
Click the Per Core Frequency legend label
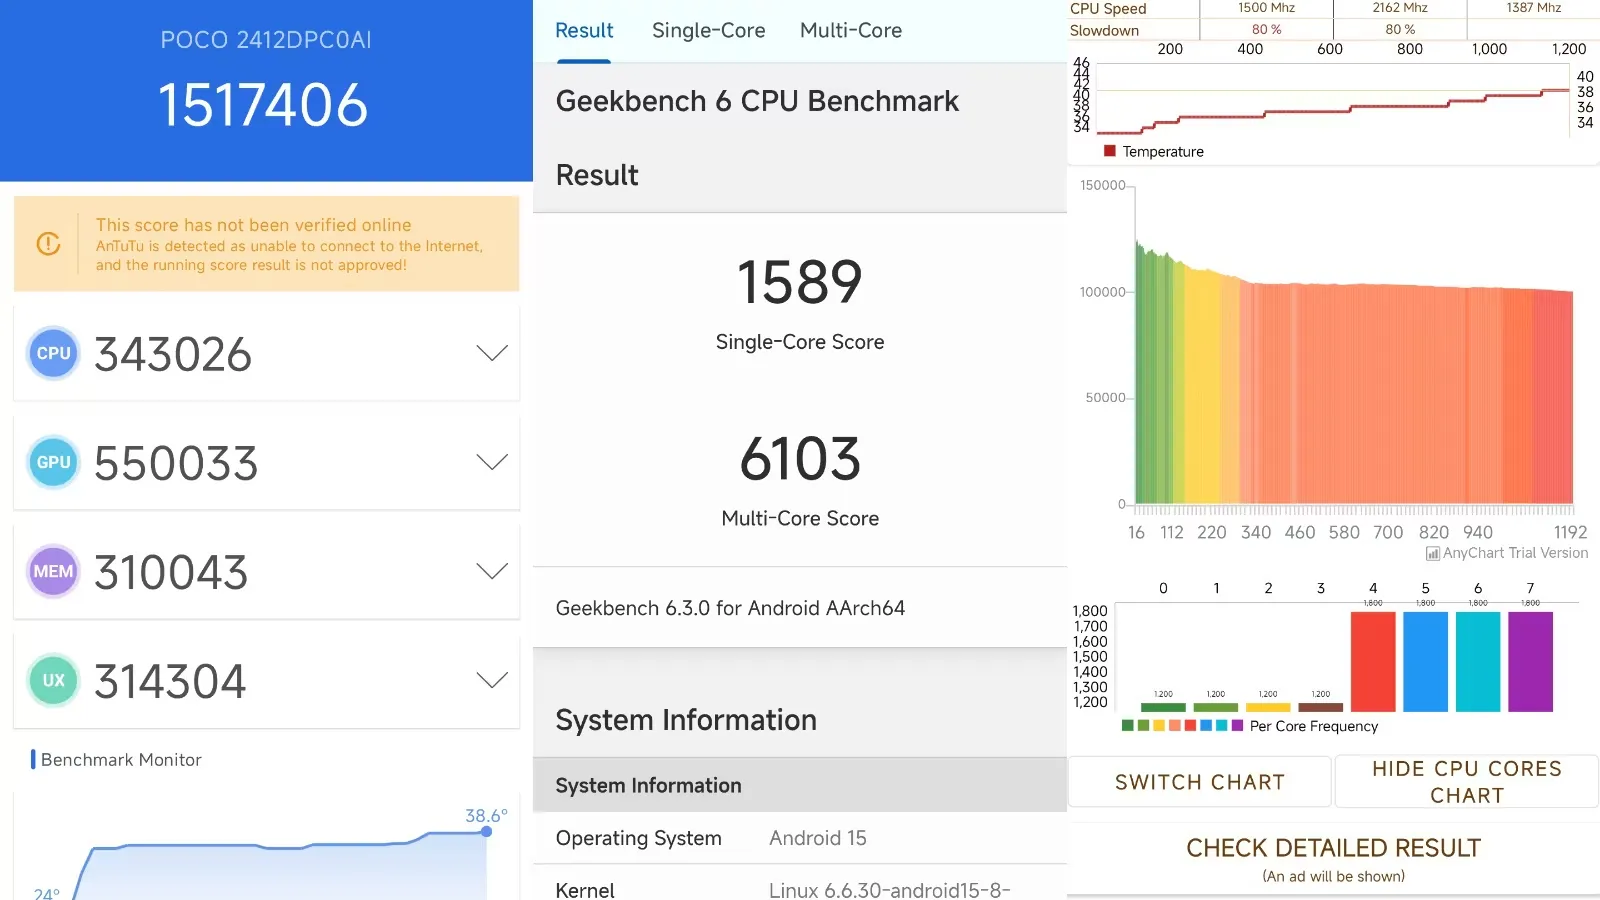pyautogui.click(x=1314, y=726)
